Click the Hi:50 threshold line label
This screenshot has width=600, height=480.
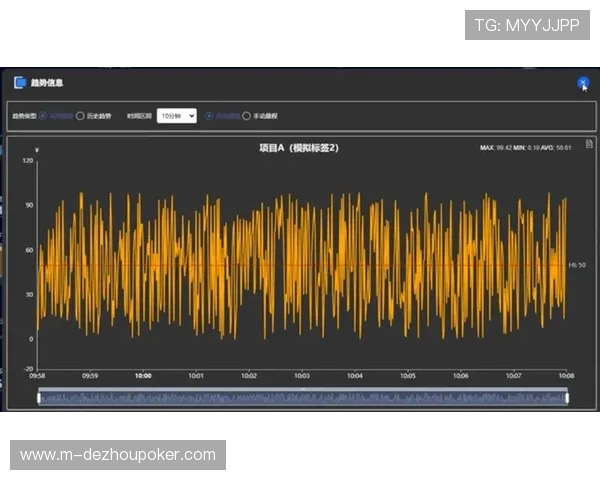[576, 265]
